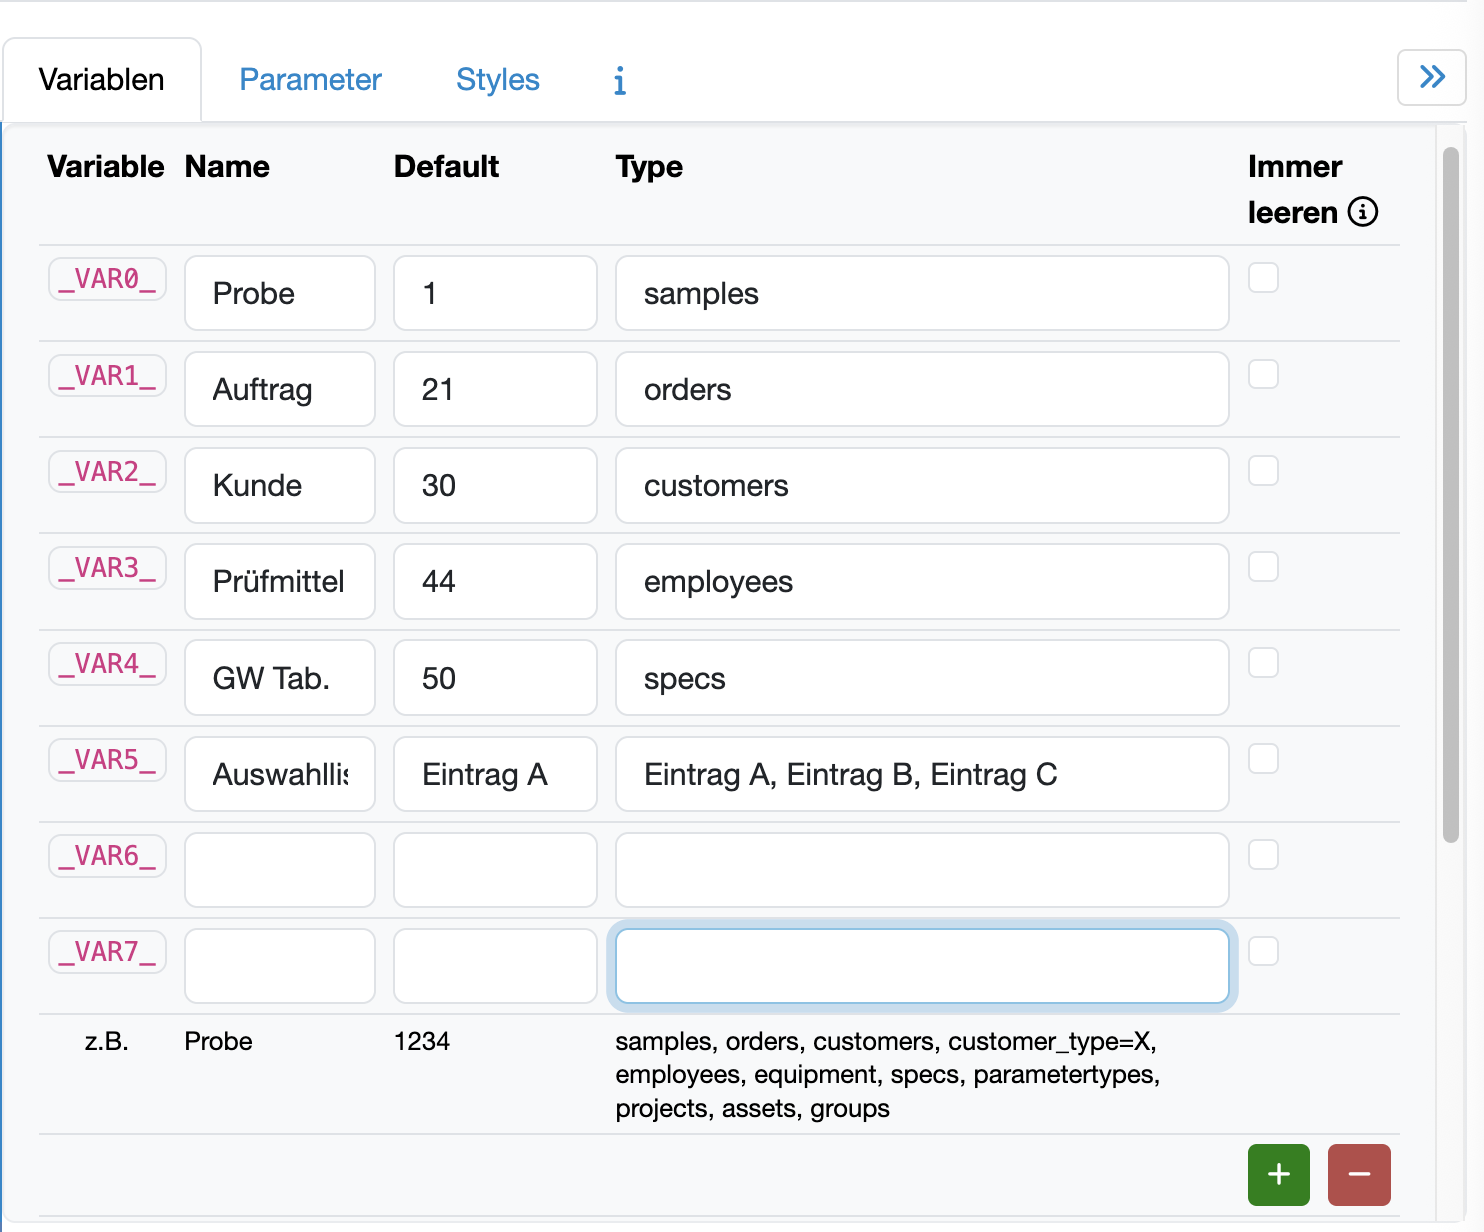Viewport: 1484px width, 1232px height.
Task: Click the _VAR0_ variable tag
Action: click(107, 279)
